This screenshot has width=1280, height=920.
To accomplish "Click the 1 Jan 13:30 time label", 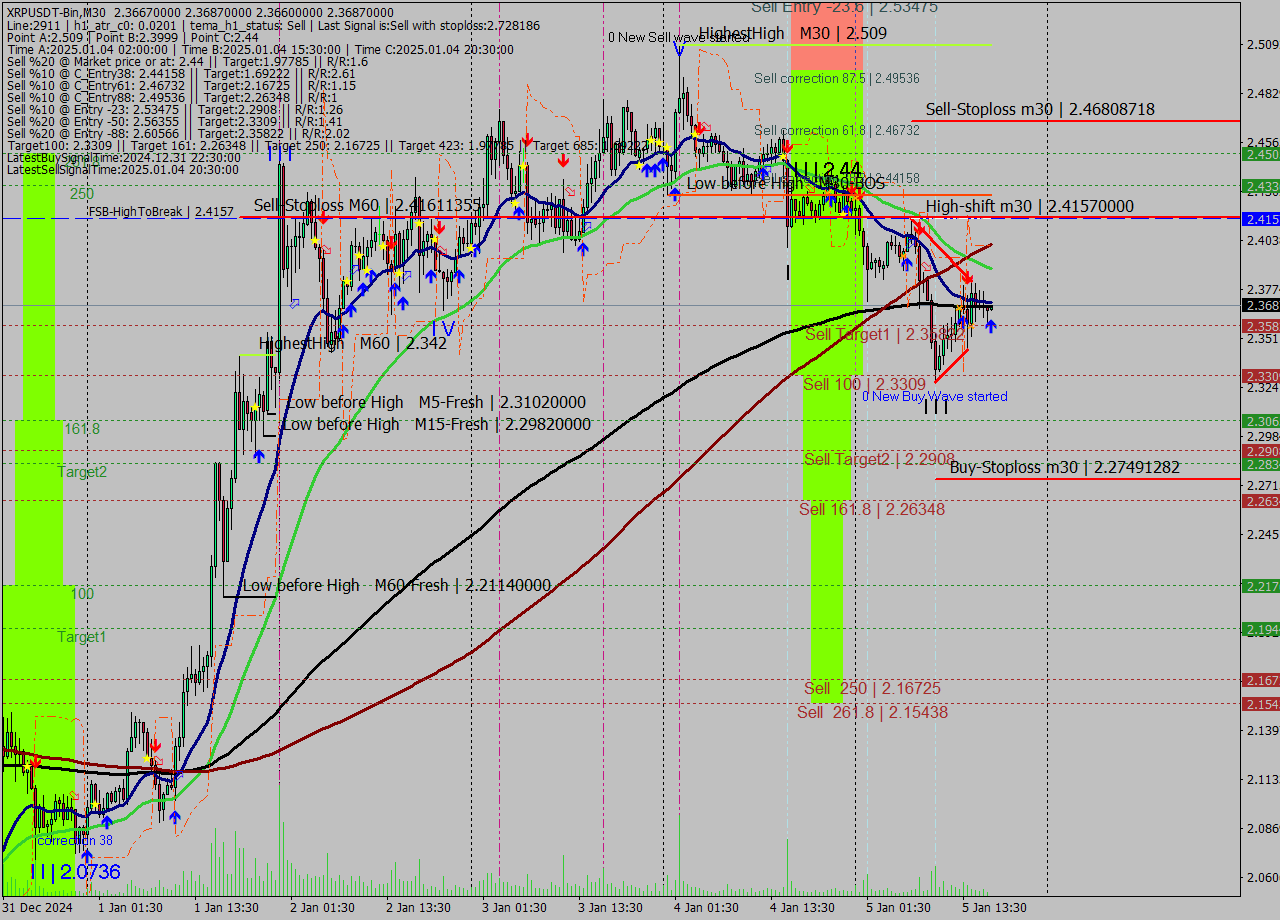I will [226, 908].
